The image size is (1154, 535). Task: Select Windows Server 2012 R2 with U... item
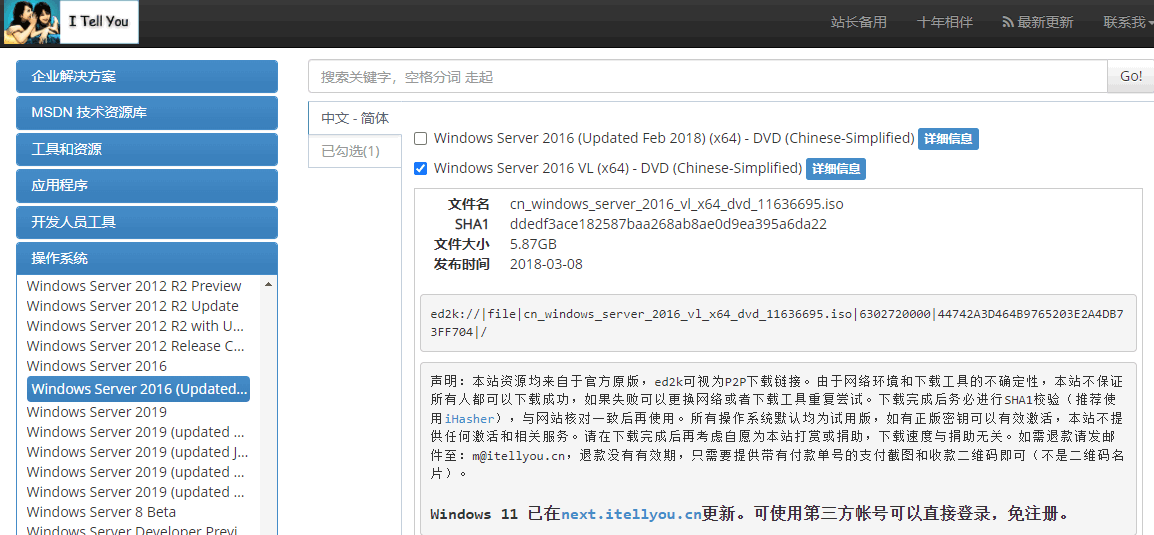135,326
